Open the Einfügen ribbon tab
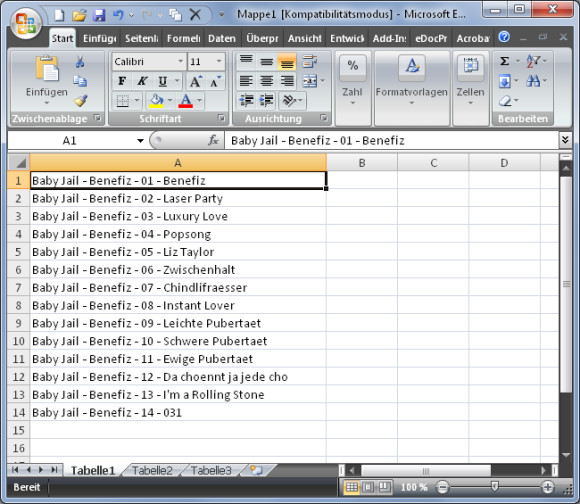This screenshot has height=504, width=580. (100, 38)
